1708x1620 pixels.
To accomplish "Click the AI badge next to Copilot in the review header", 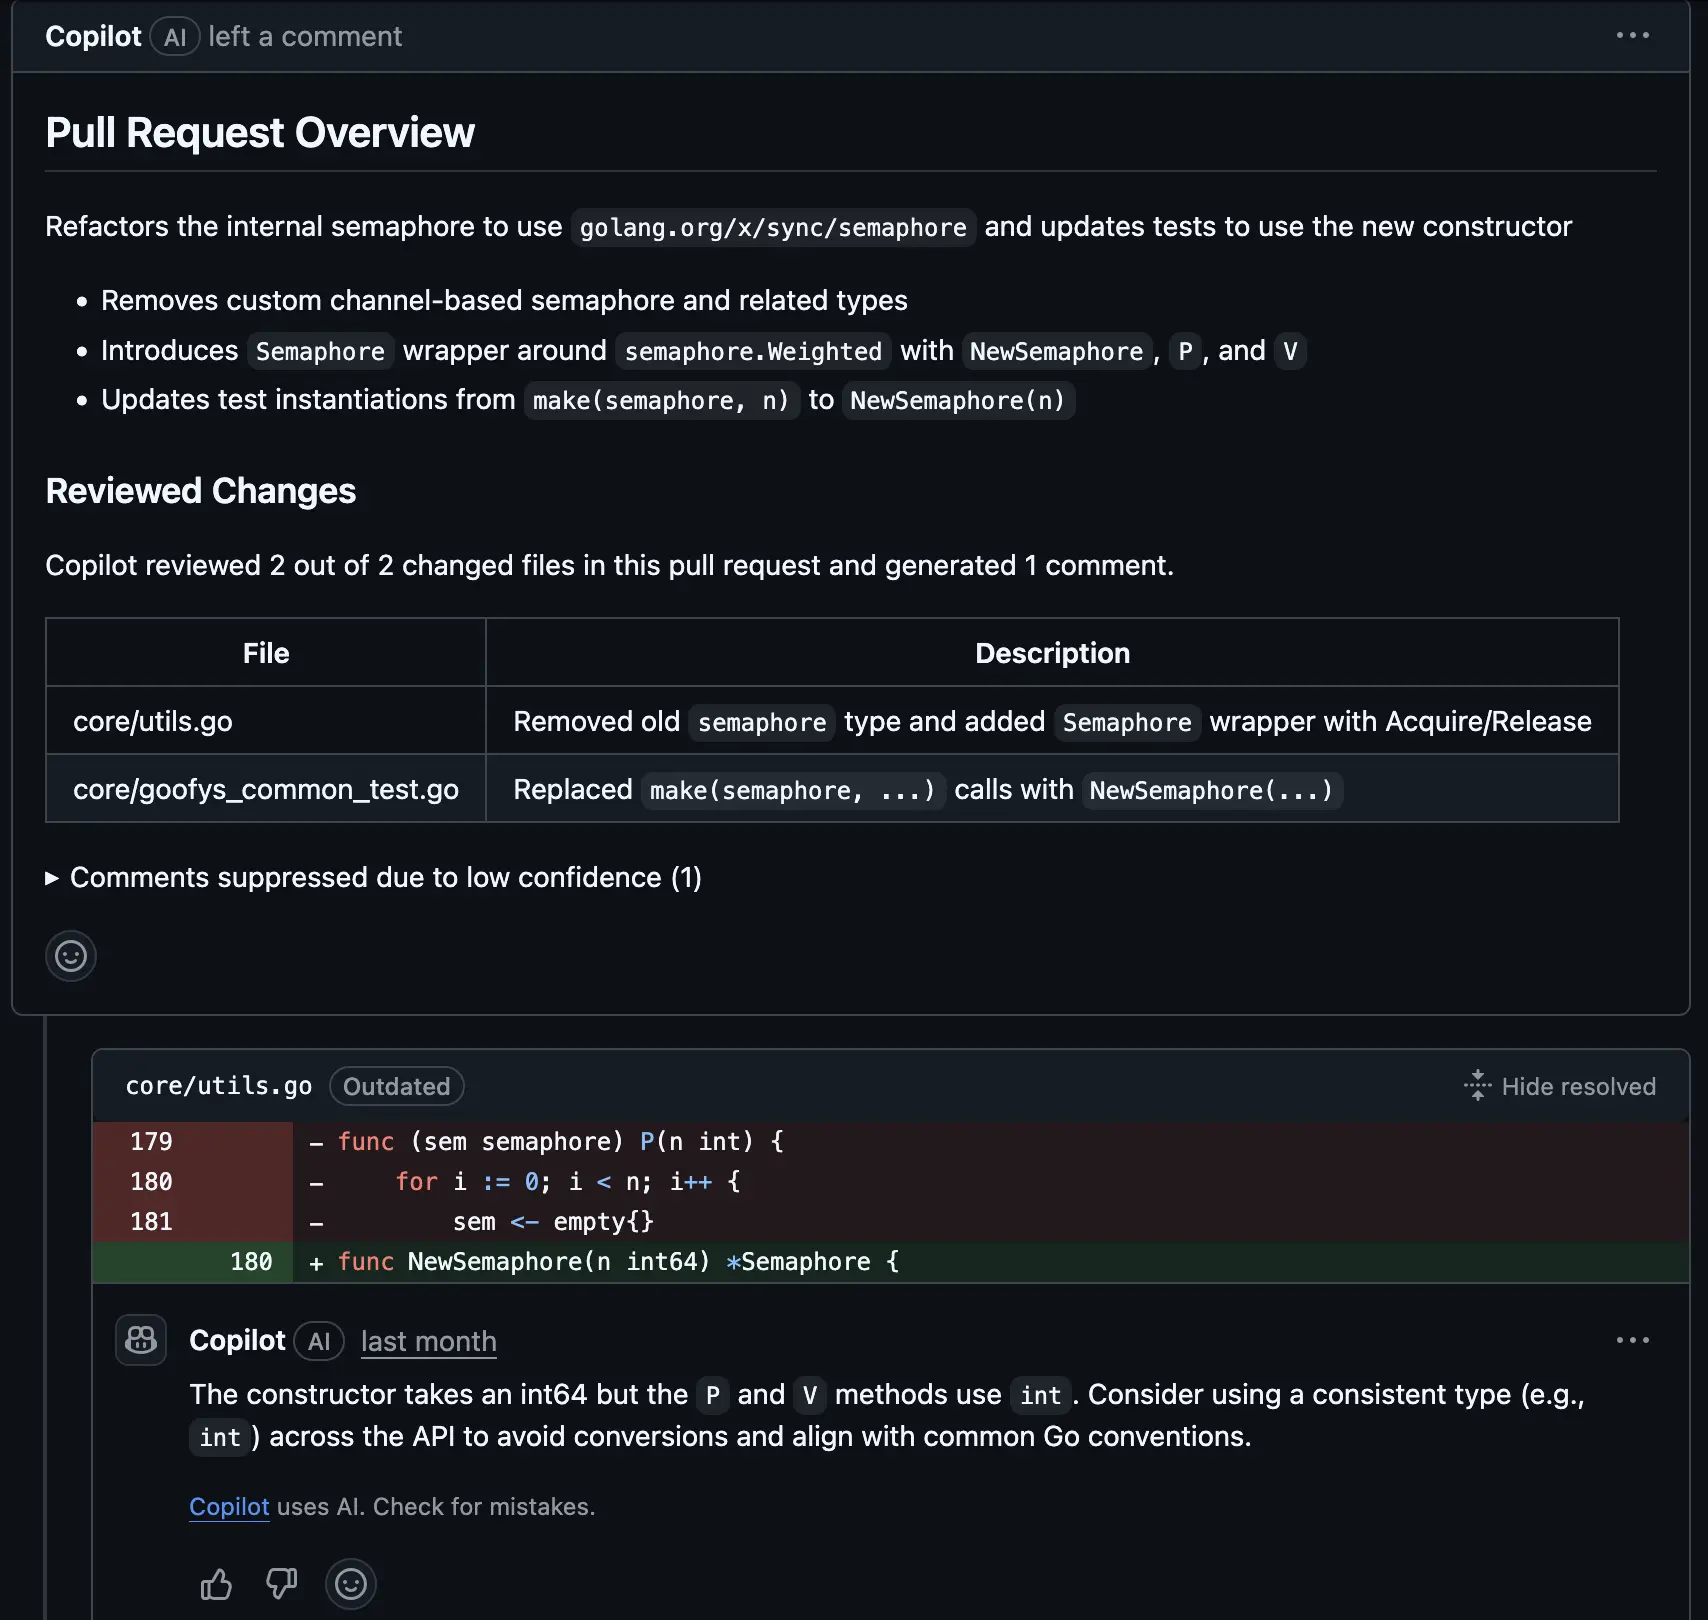I will [175, 37].
